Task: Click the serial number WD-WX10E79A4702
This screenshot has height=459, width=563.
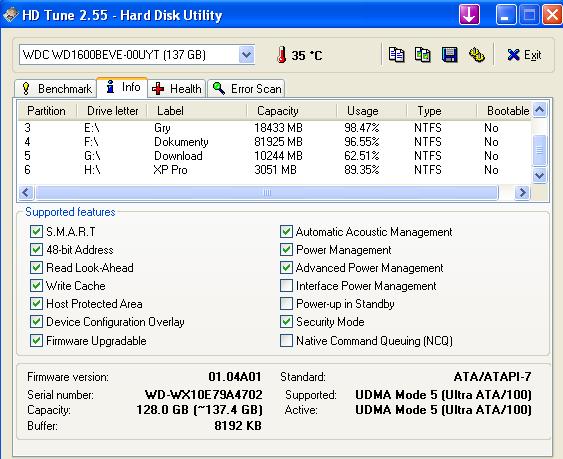Action: (x=204, y=395)
